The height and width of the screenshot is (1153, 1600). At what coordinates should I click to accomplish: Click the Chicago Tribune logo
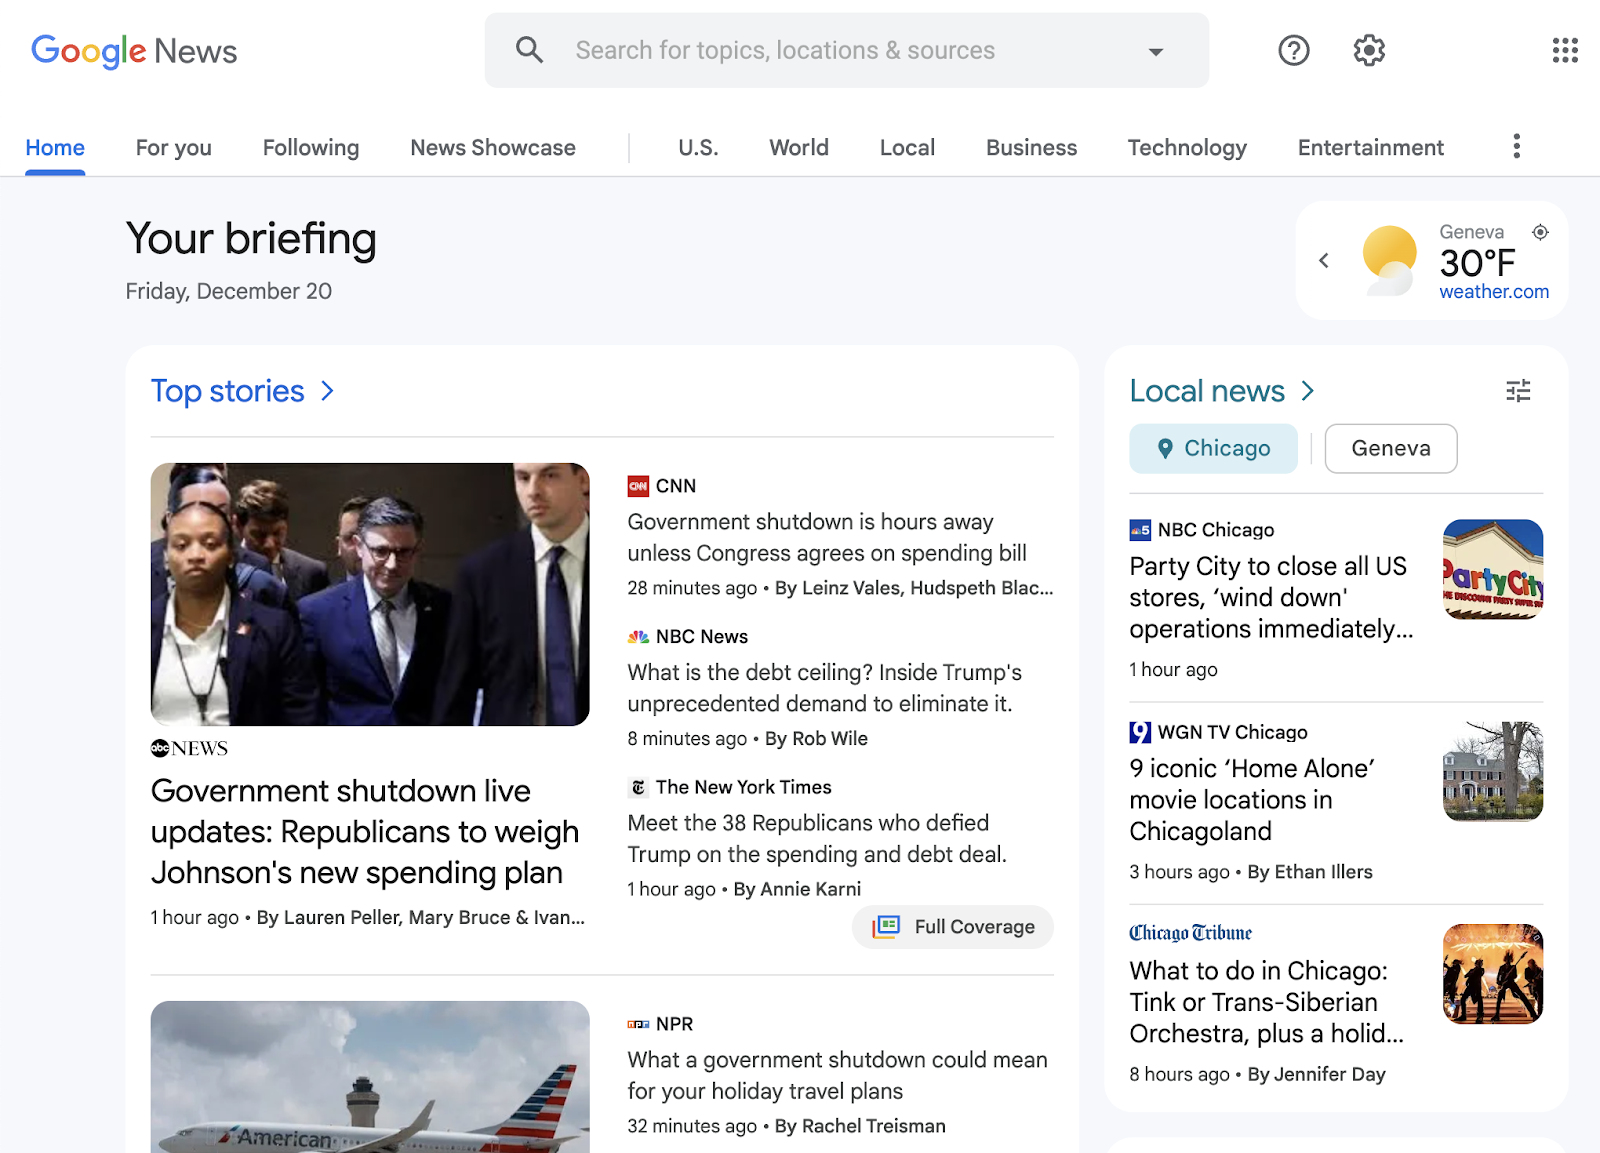coord(1190,933)
